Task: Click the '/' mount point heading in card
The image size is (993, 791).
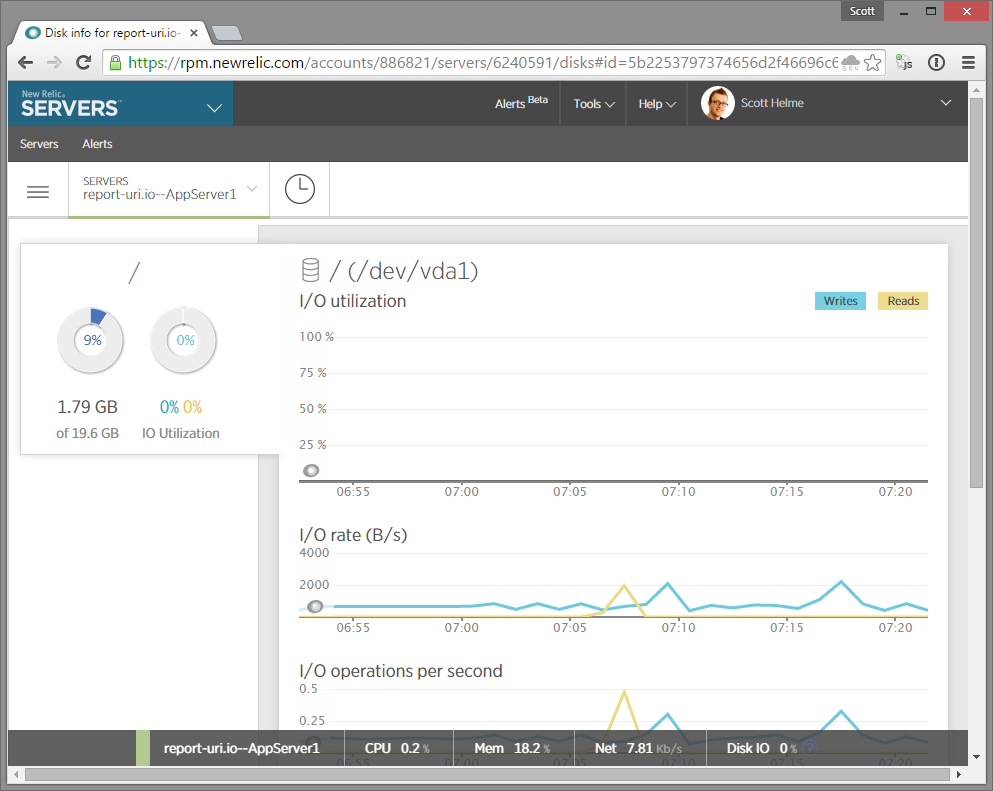Action: coord(134,273)
